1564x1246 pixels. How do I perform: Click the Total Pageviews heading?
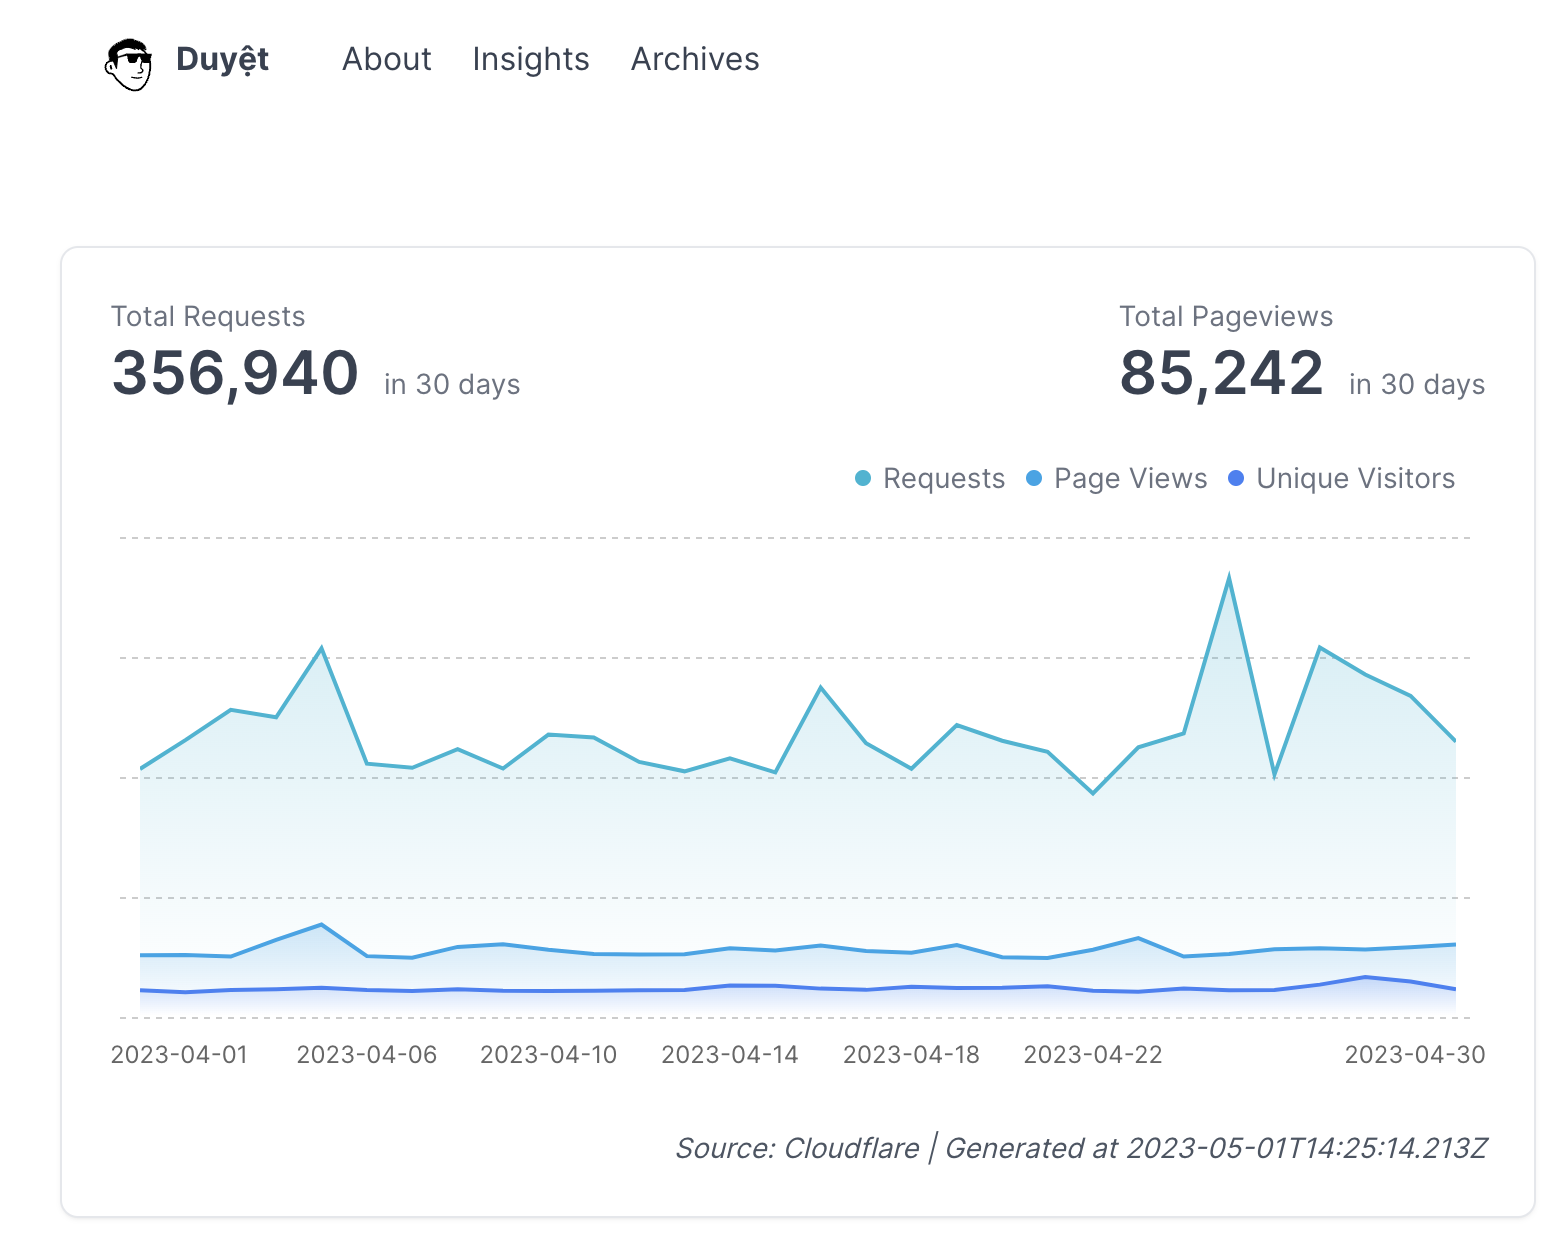click(1225, 317)
